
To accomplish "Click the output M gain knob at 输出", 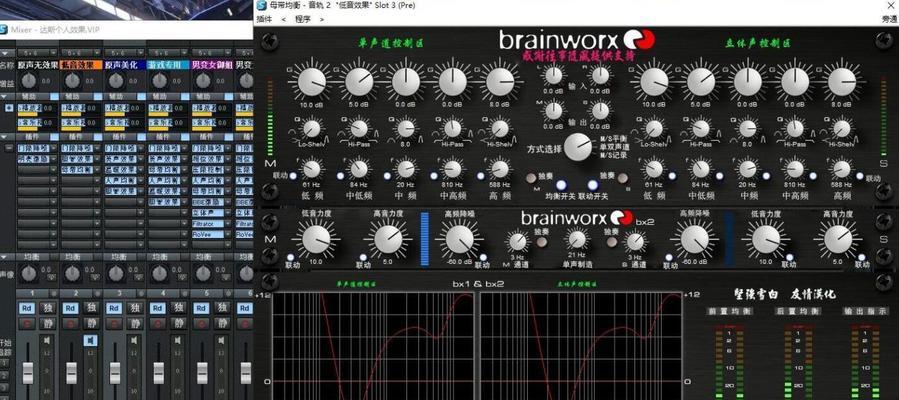I will 553,110.
